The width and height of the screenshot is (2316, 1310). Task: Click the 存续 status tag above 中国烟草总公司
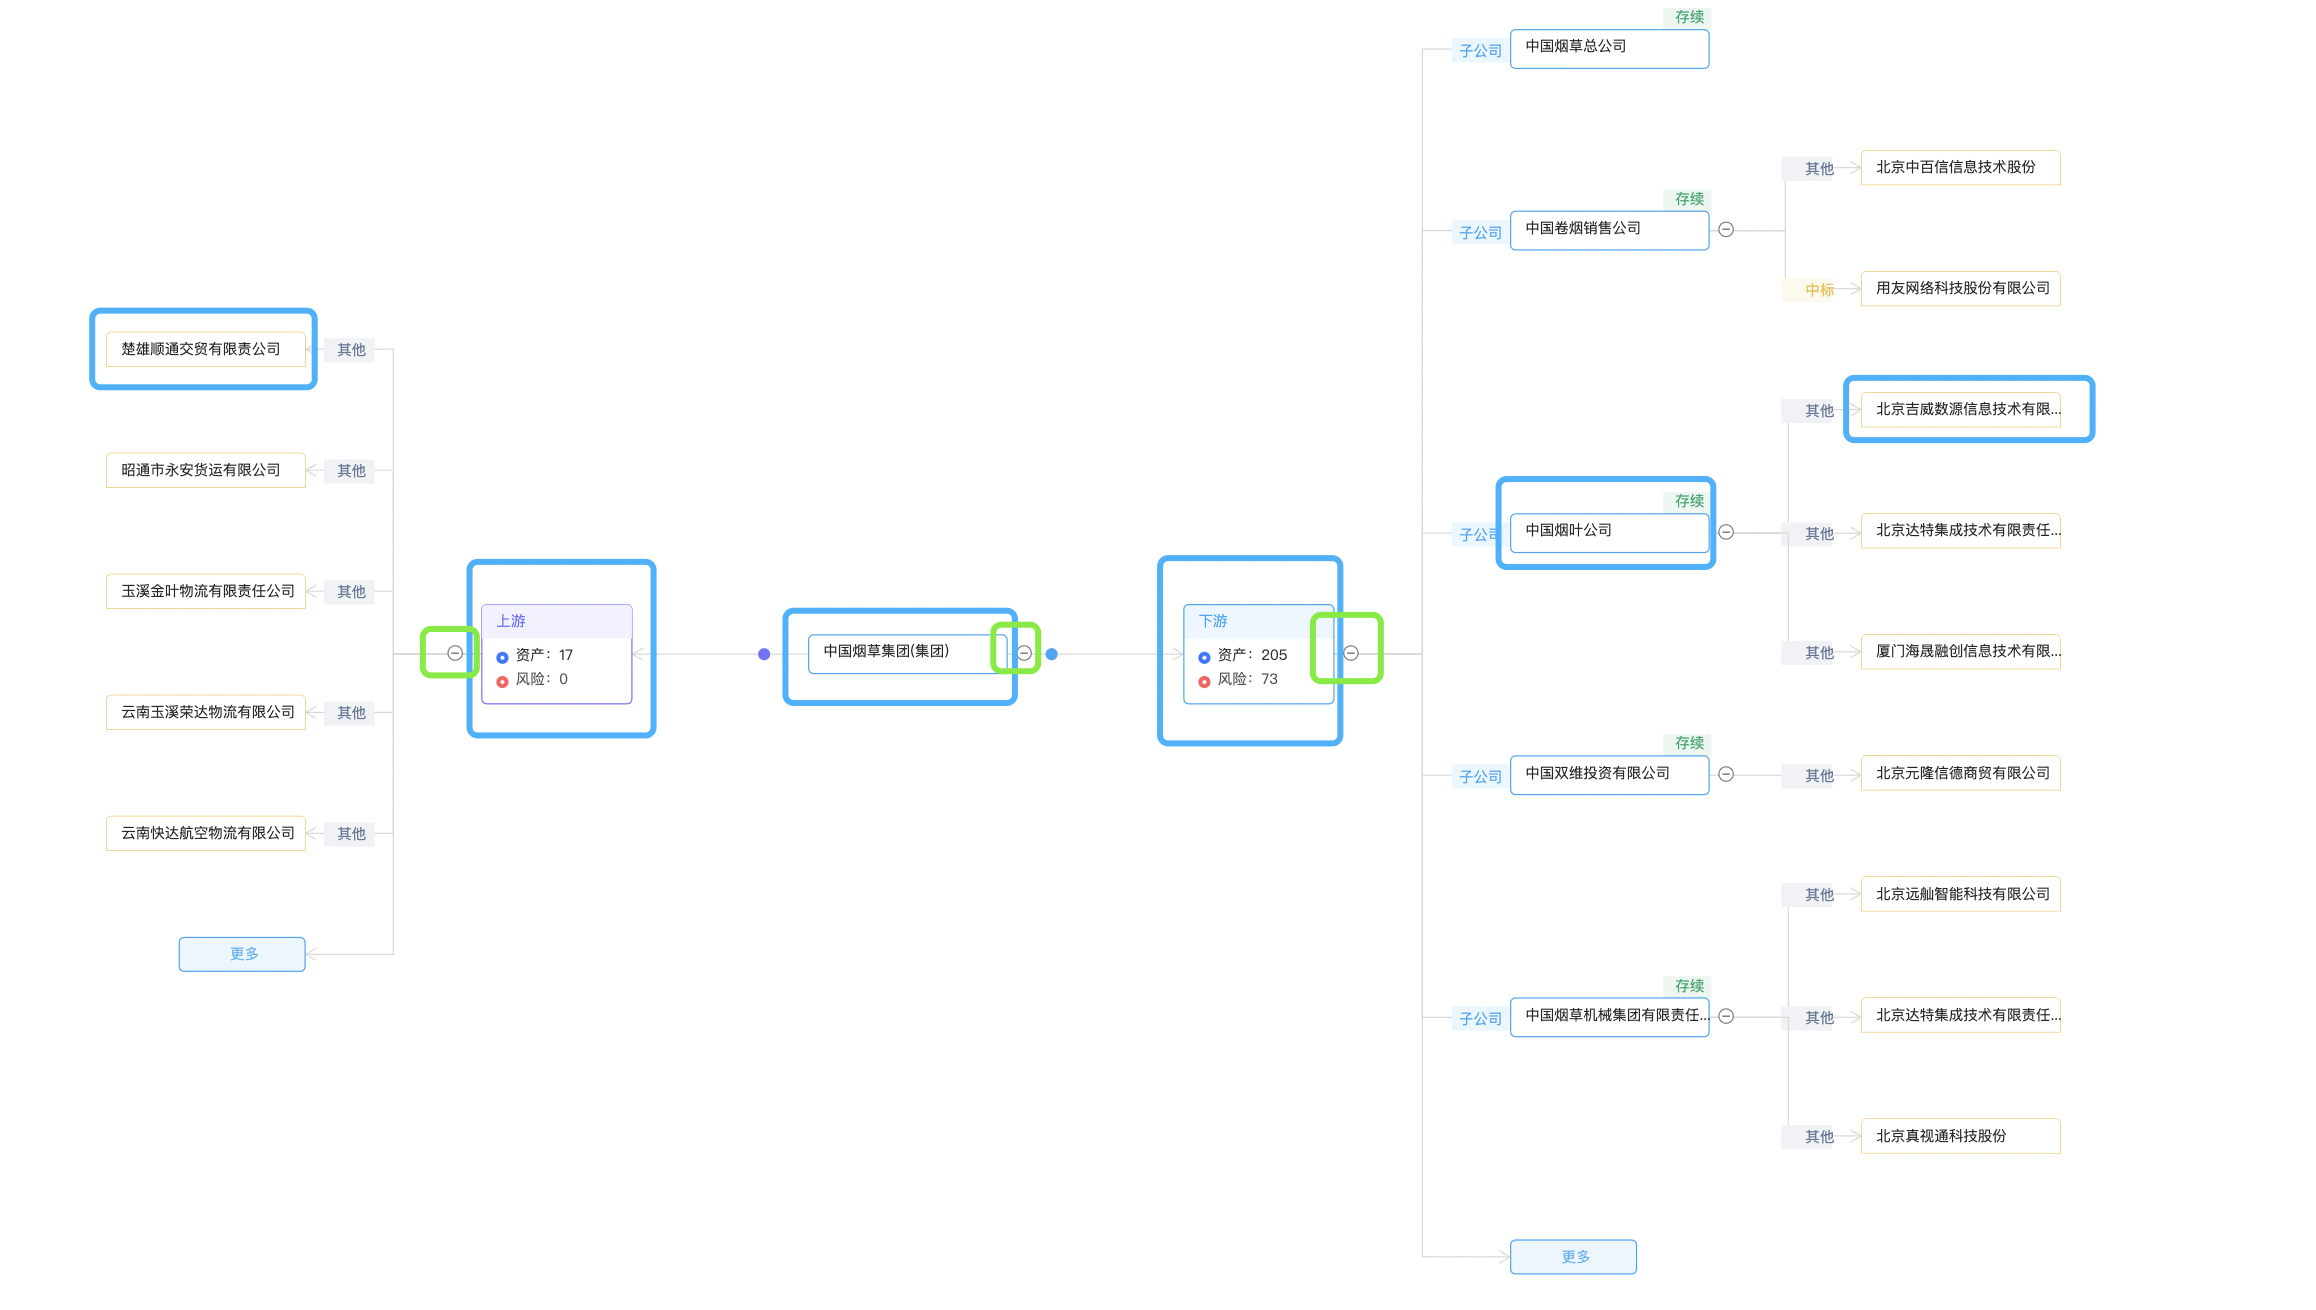tap(1689, 17)
